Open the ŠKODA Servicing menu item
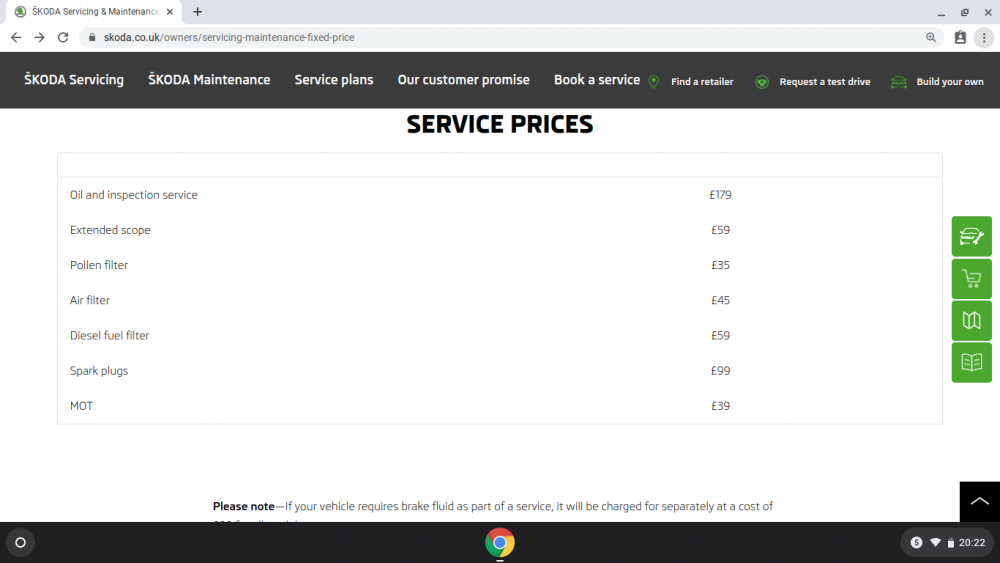 pos(74,80)
